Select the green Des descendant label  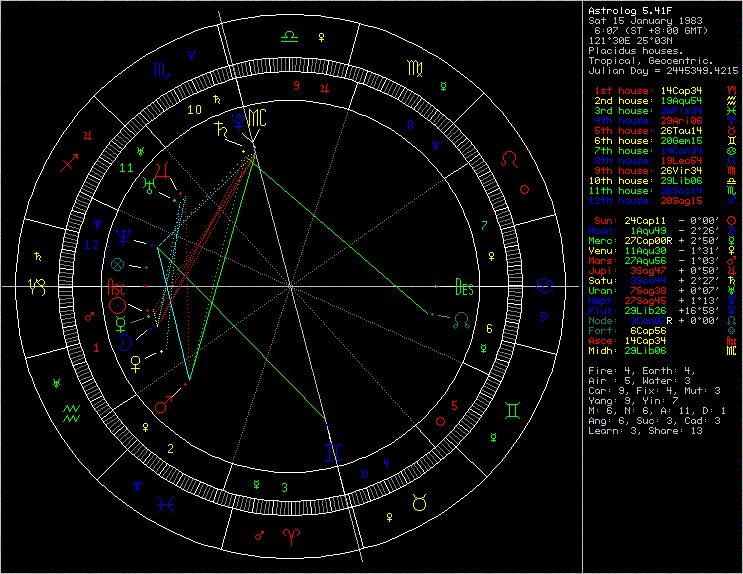464,289
